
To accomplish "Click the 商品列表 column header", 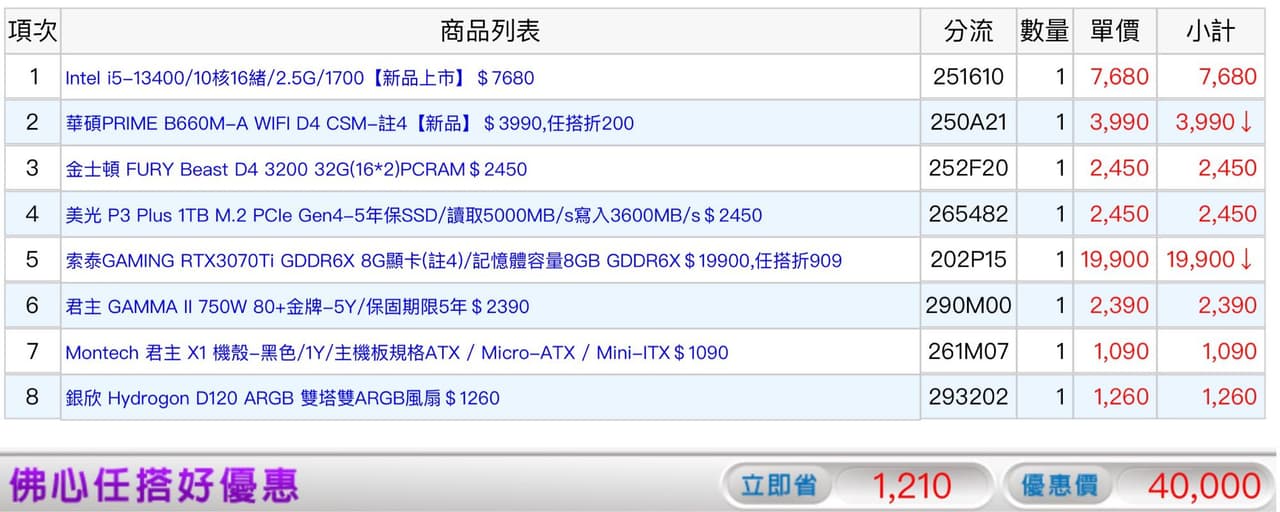I will tap(489, 31).
